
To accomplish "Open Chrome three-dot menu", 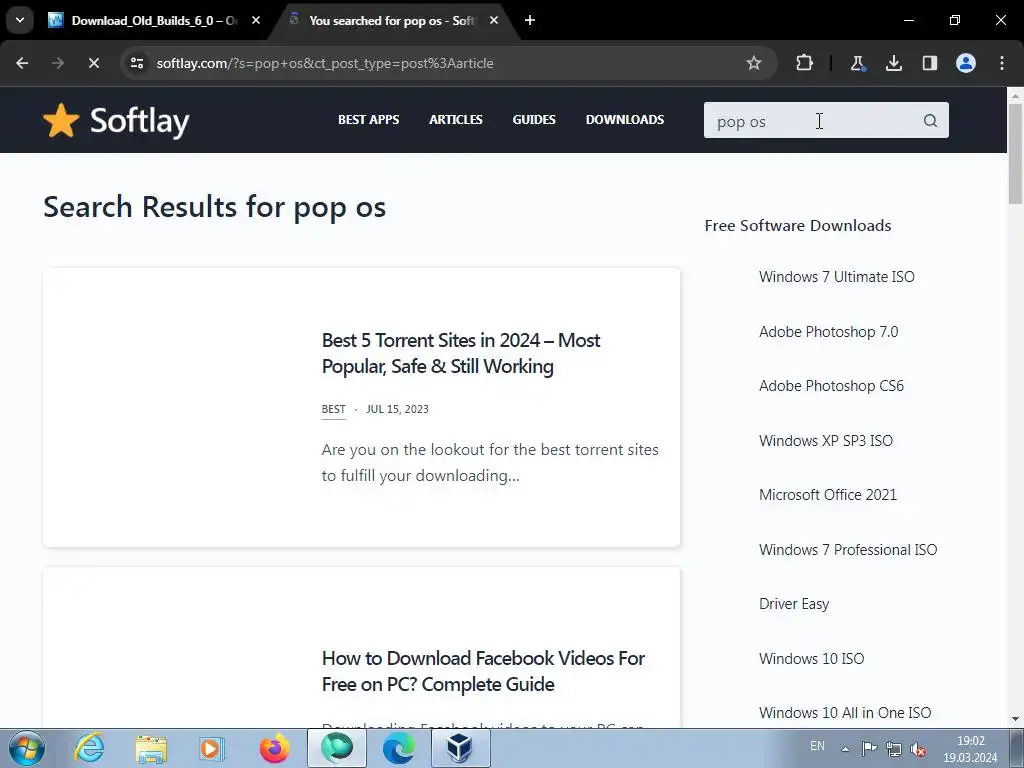I will pos(1002,63).
